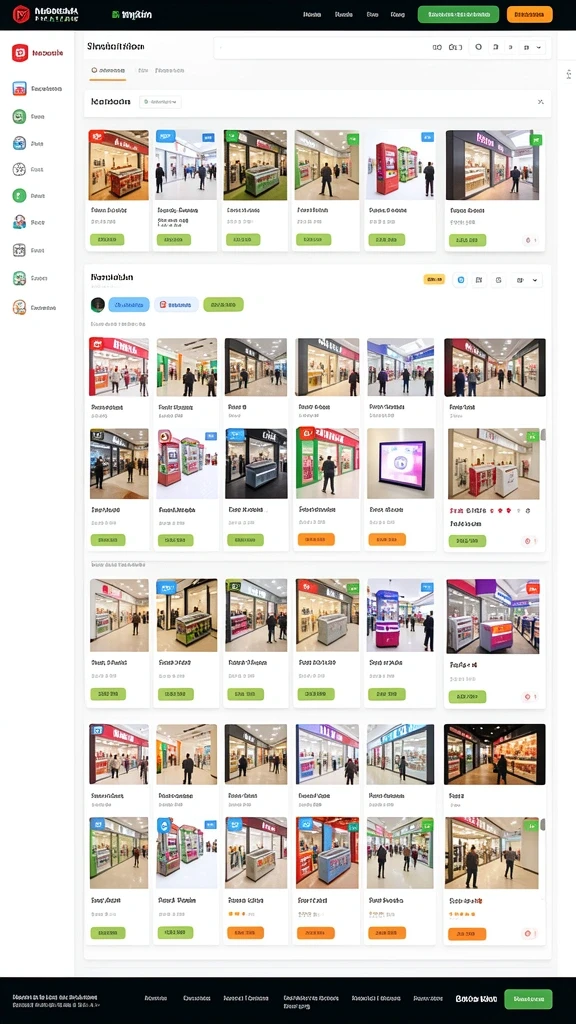Image resolution: width=576 pixels, height=1024 pixels.
Task: Open the person avatar sidebar icon
Action: [19, 222]
